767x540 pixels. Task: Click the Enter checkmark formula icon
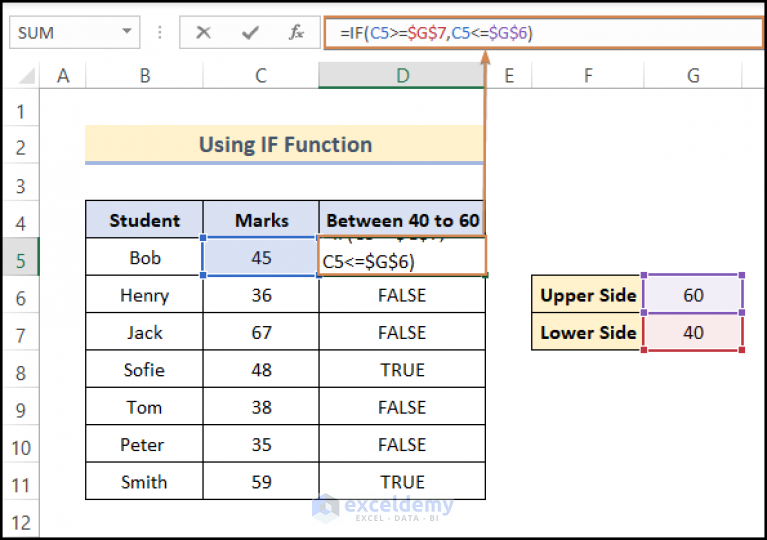click(x=250, y=33)
